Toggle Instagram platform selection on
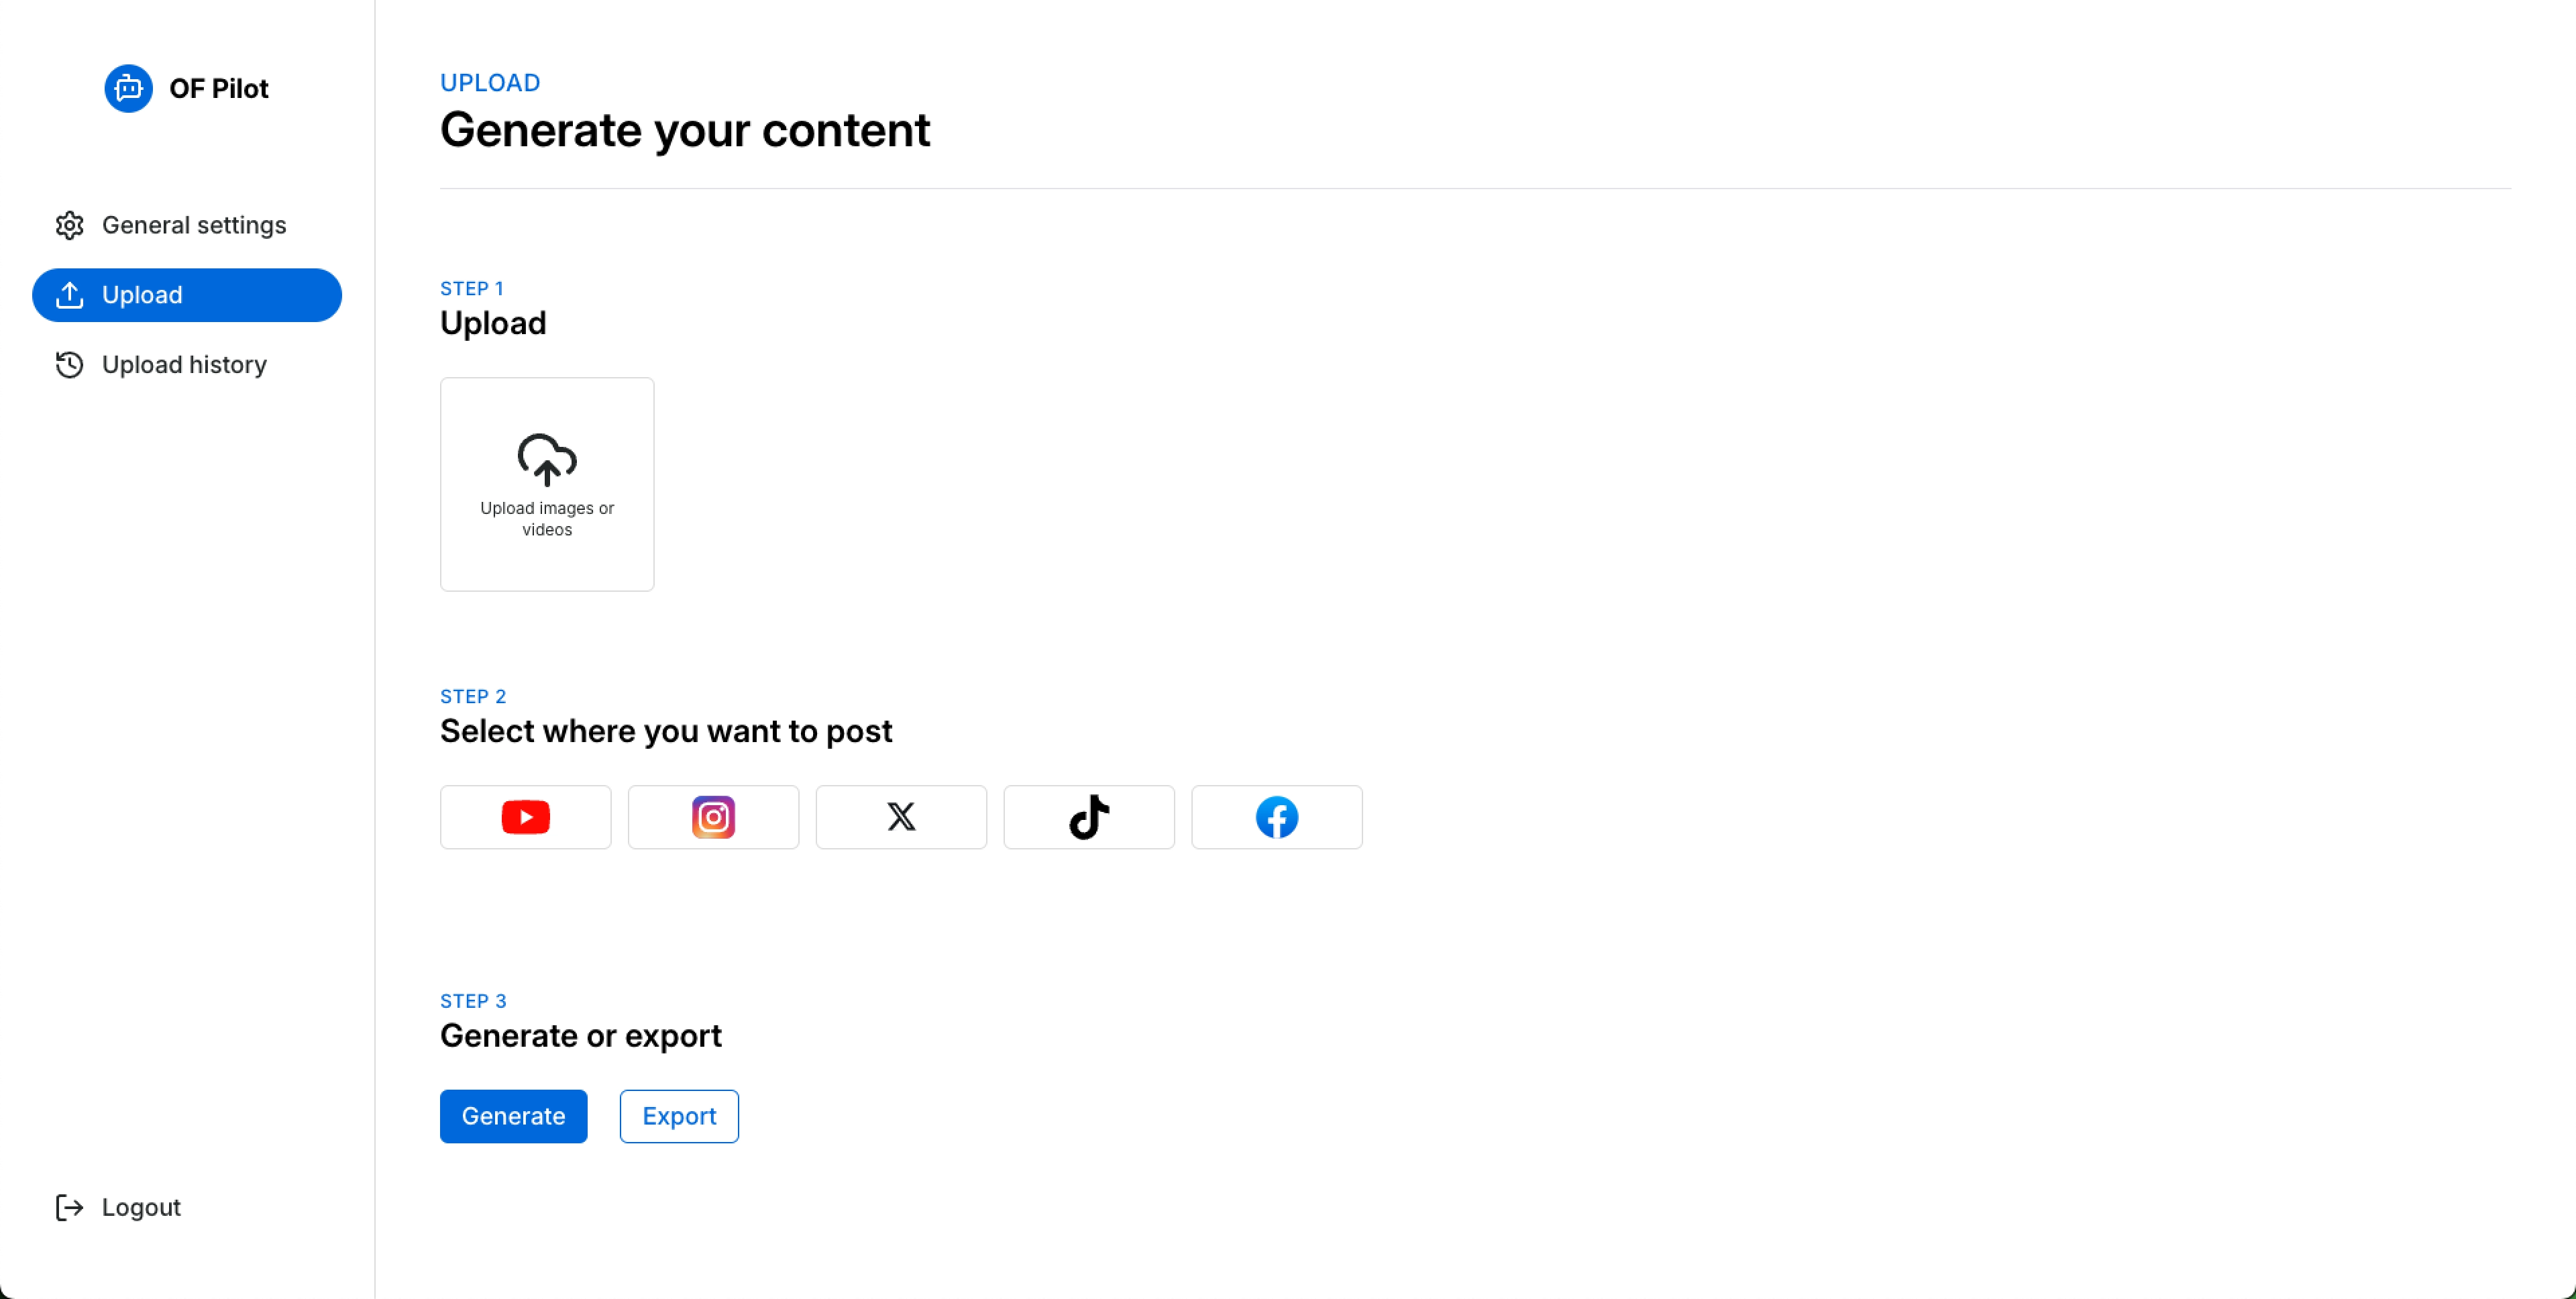The image size is (2576, 1299). point(714,817)
